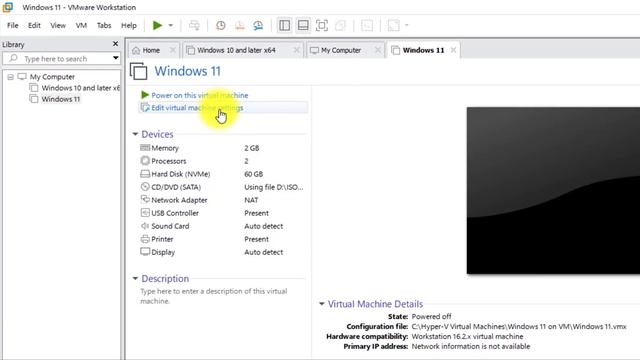The height and width of the screenshot is (360, 640).
Task: Open the Help menu
Action: (129, 25)
